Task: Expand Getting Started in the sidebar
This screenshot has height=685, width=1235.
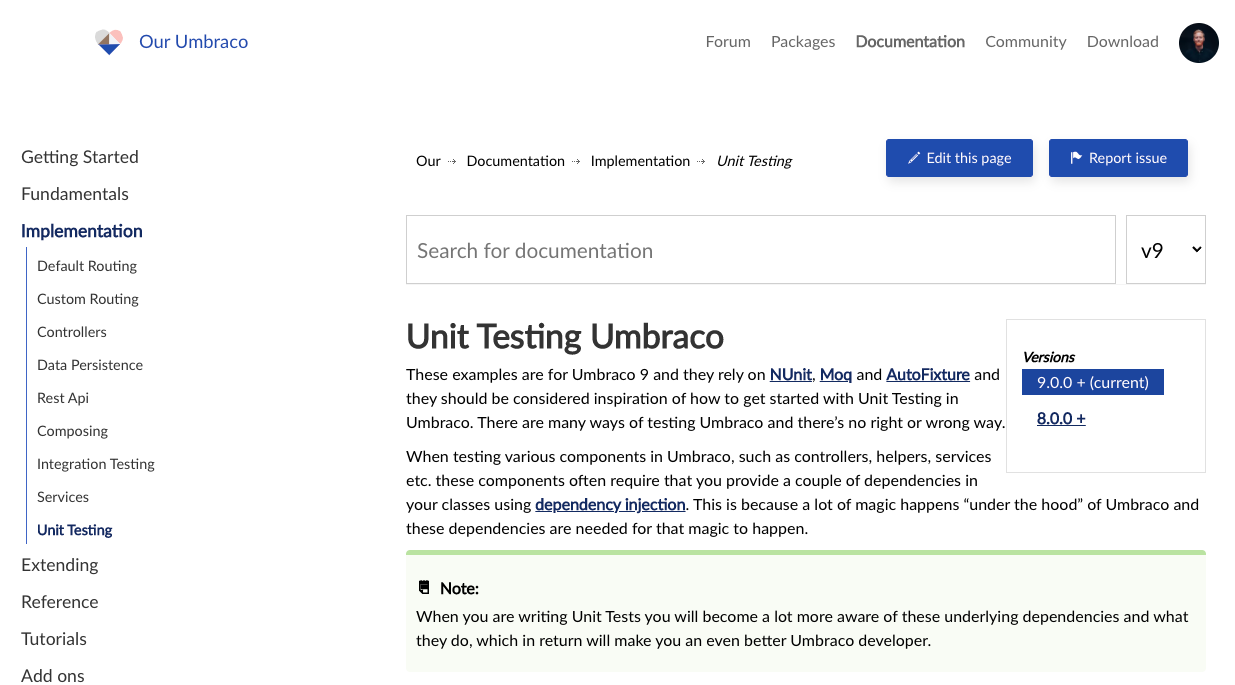Action: (x=80, y=157)
